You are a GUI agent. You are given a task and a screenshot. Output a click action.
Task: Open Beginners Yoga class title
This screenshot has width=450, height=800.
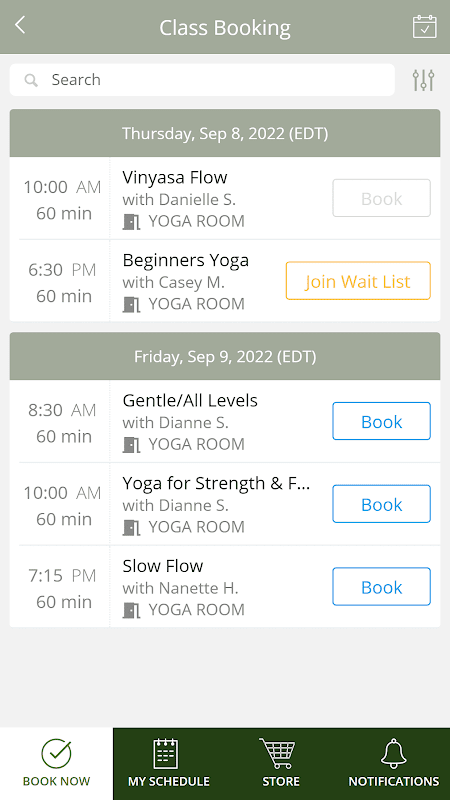click(x=186, y=261)
